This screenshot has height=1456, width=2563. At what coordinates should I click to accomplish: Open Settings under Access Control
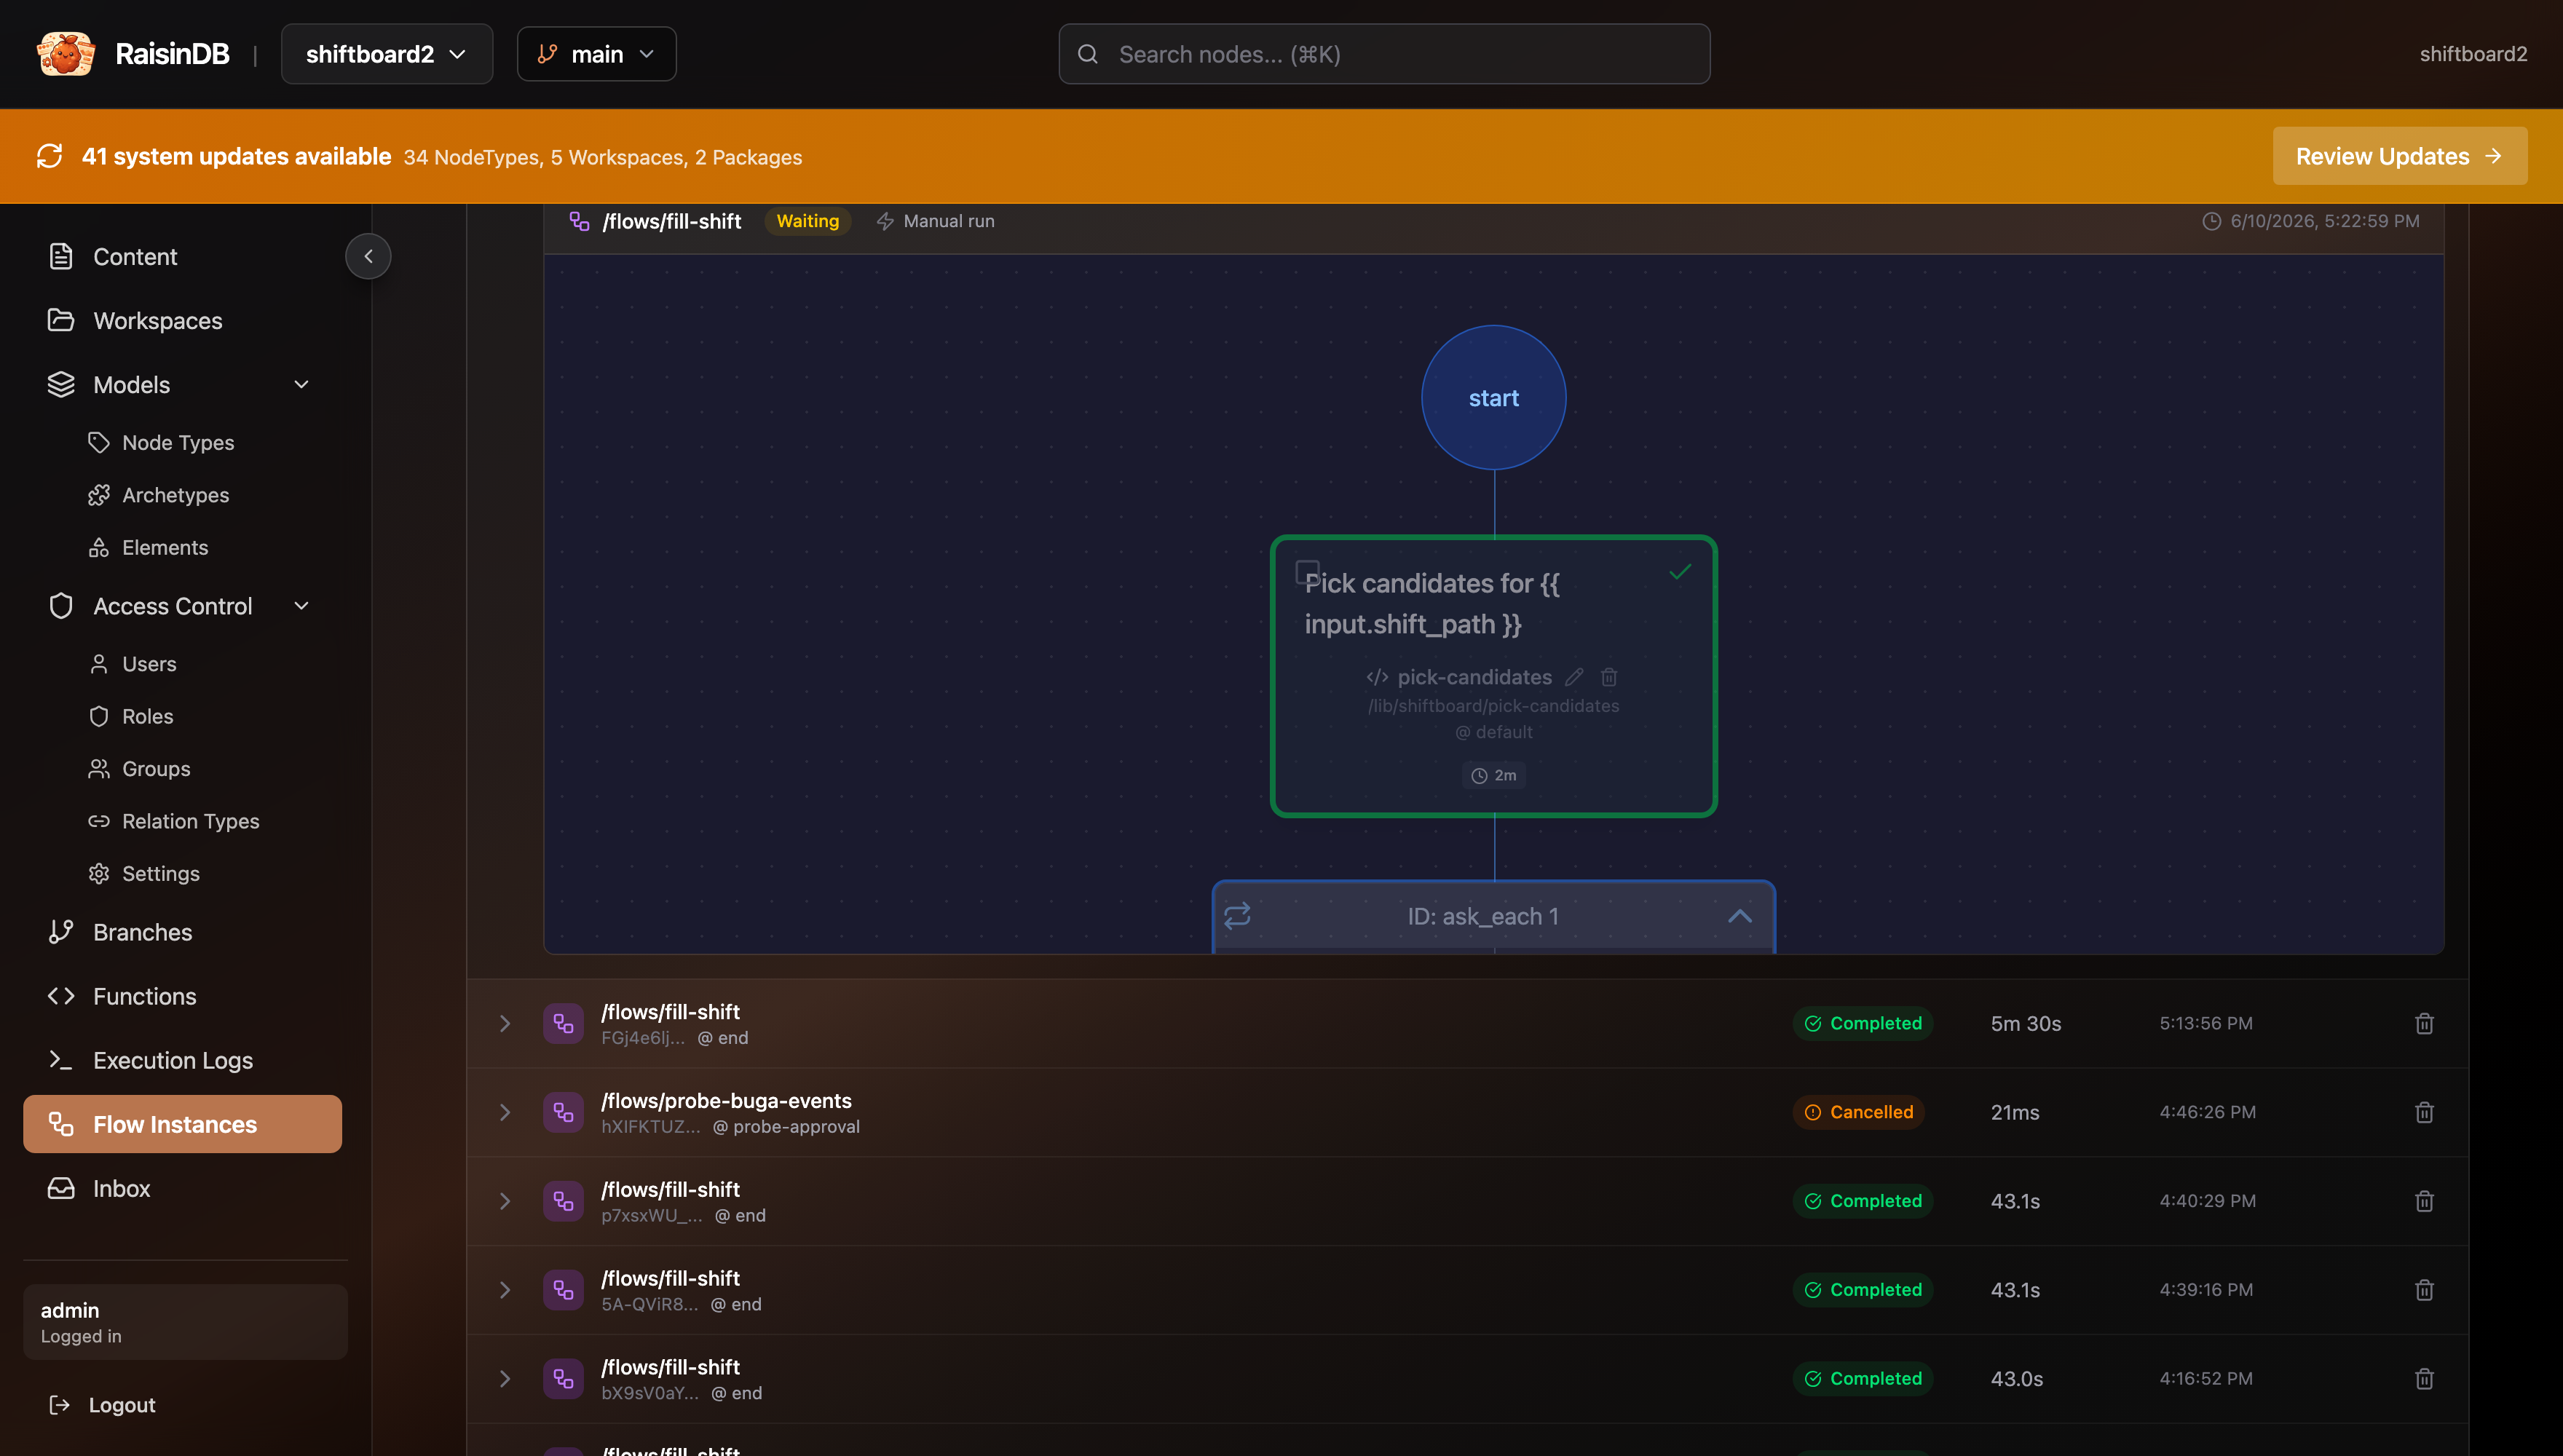pos(160,874)
